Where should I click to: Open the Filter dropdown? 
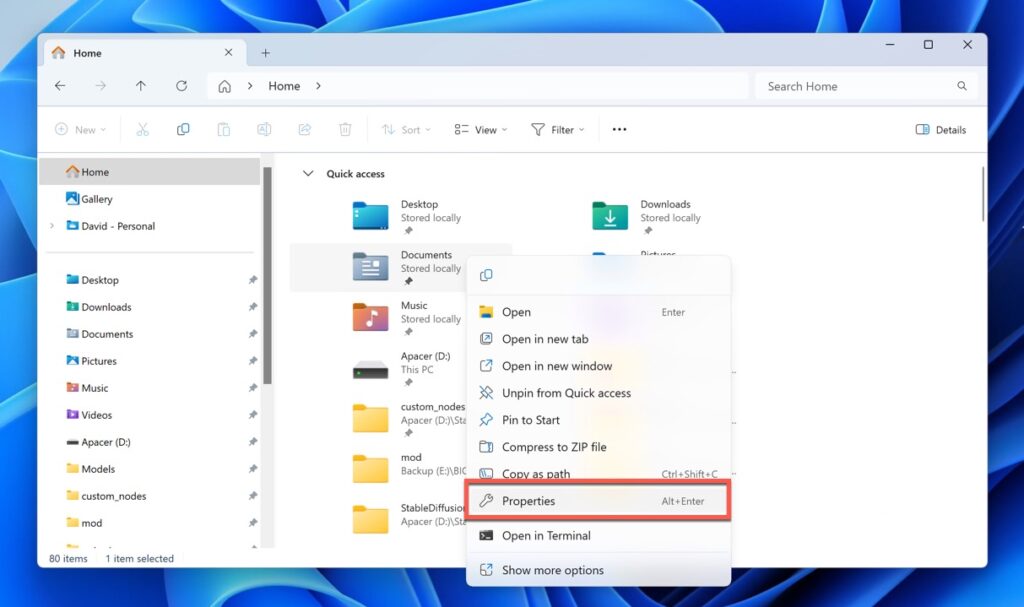557,129
